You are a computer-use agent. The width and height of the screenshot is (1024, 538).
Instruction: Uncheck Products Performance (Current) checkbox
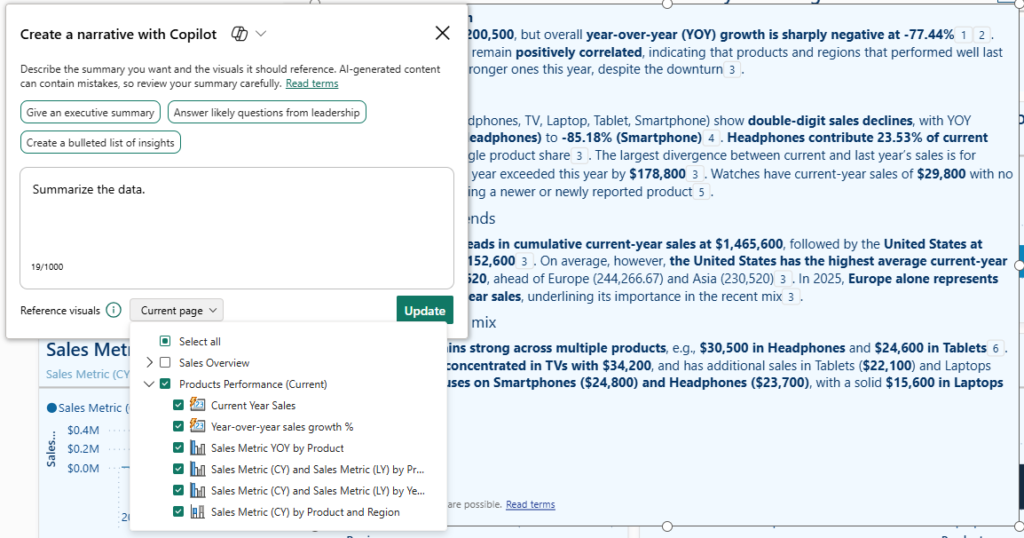165,384
